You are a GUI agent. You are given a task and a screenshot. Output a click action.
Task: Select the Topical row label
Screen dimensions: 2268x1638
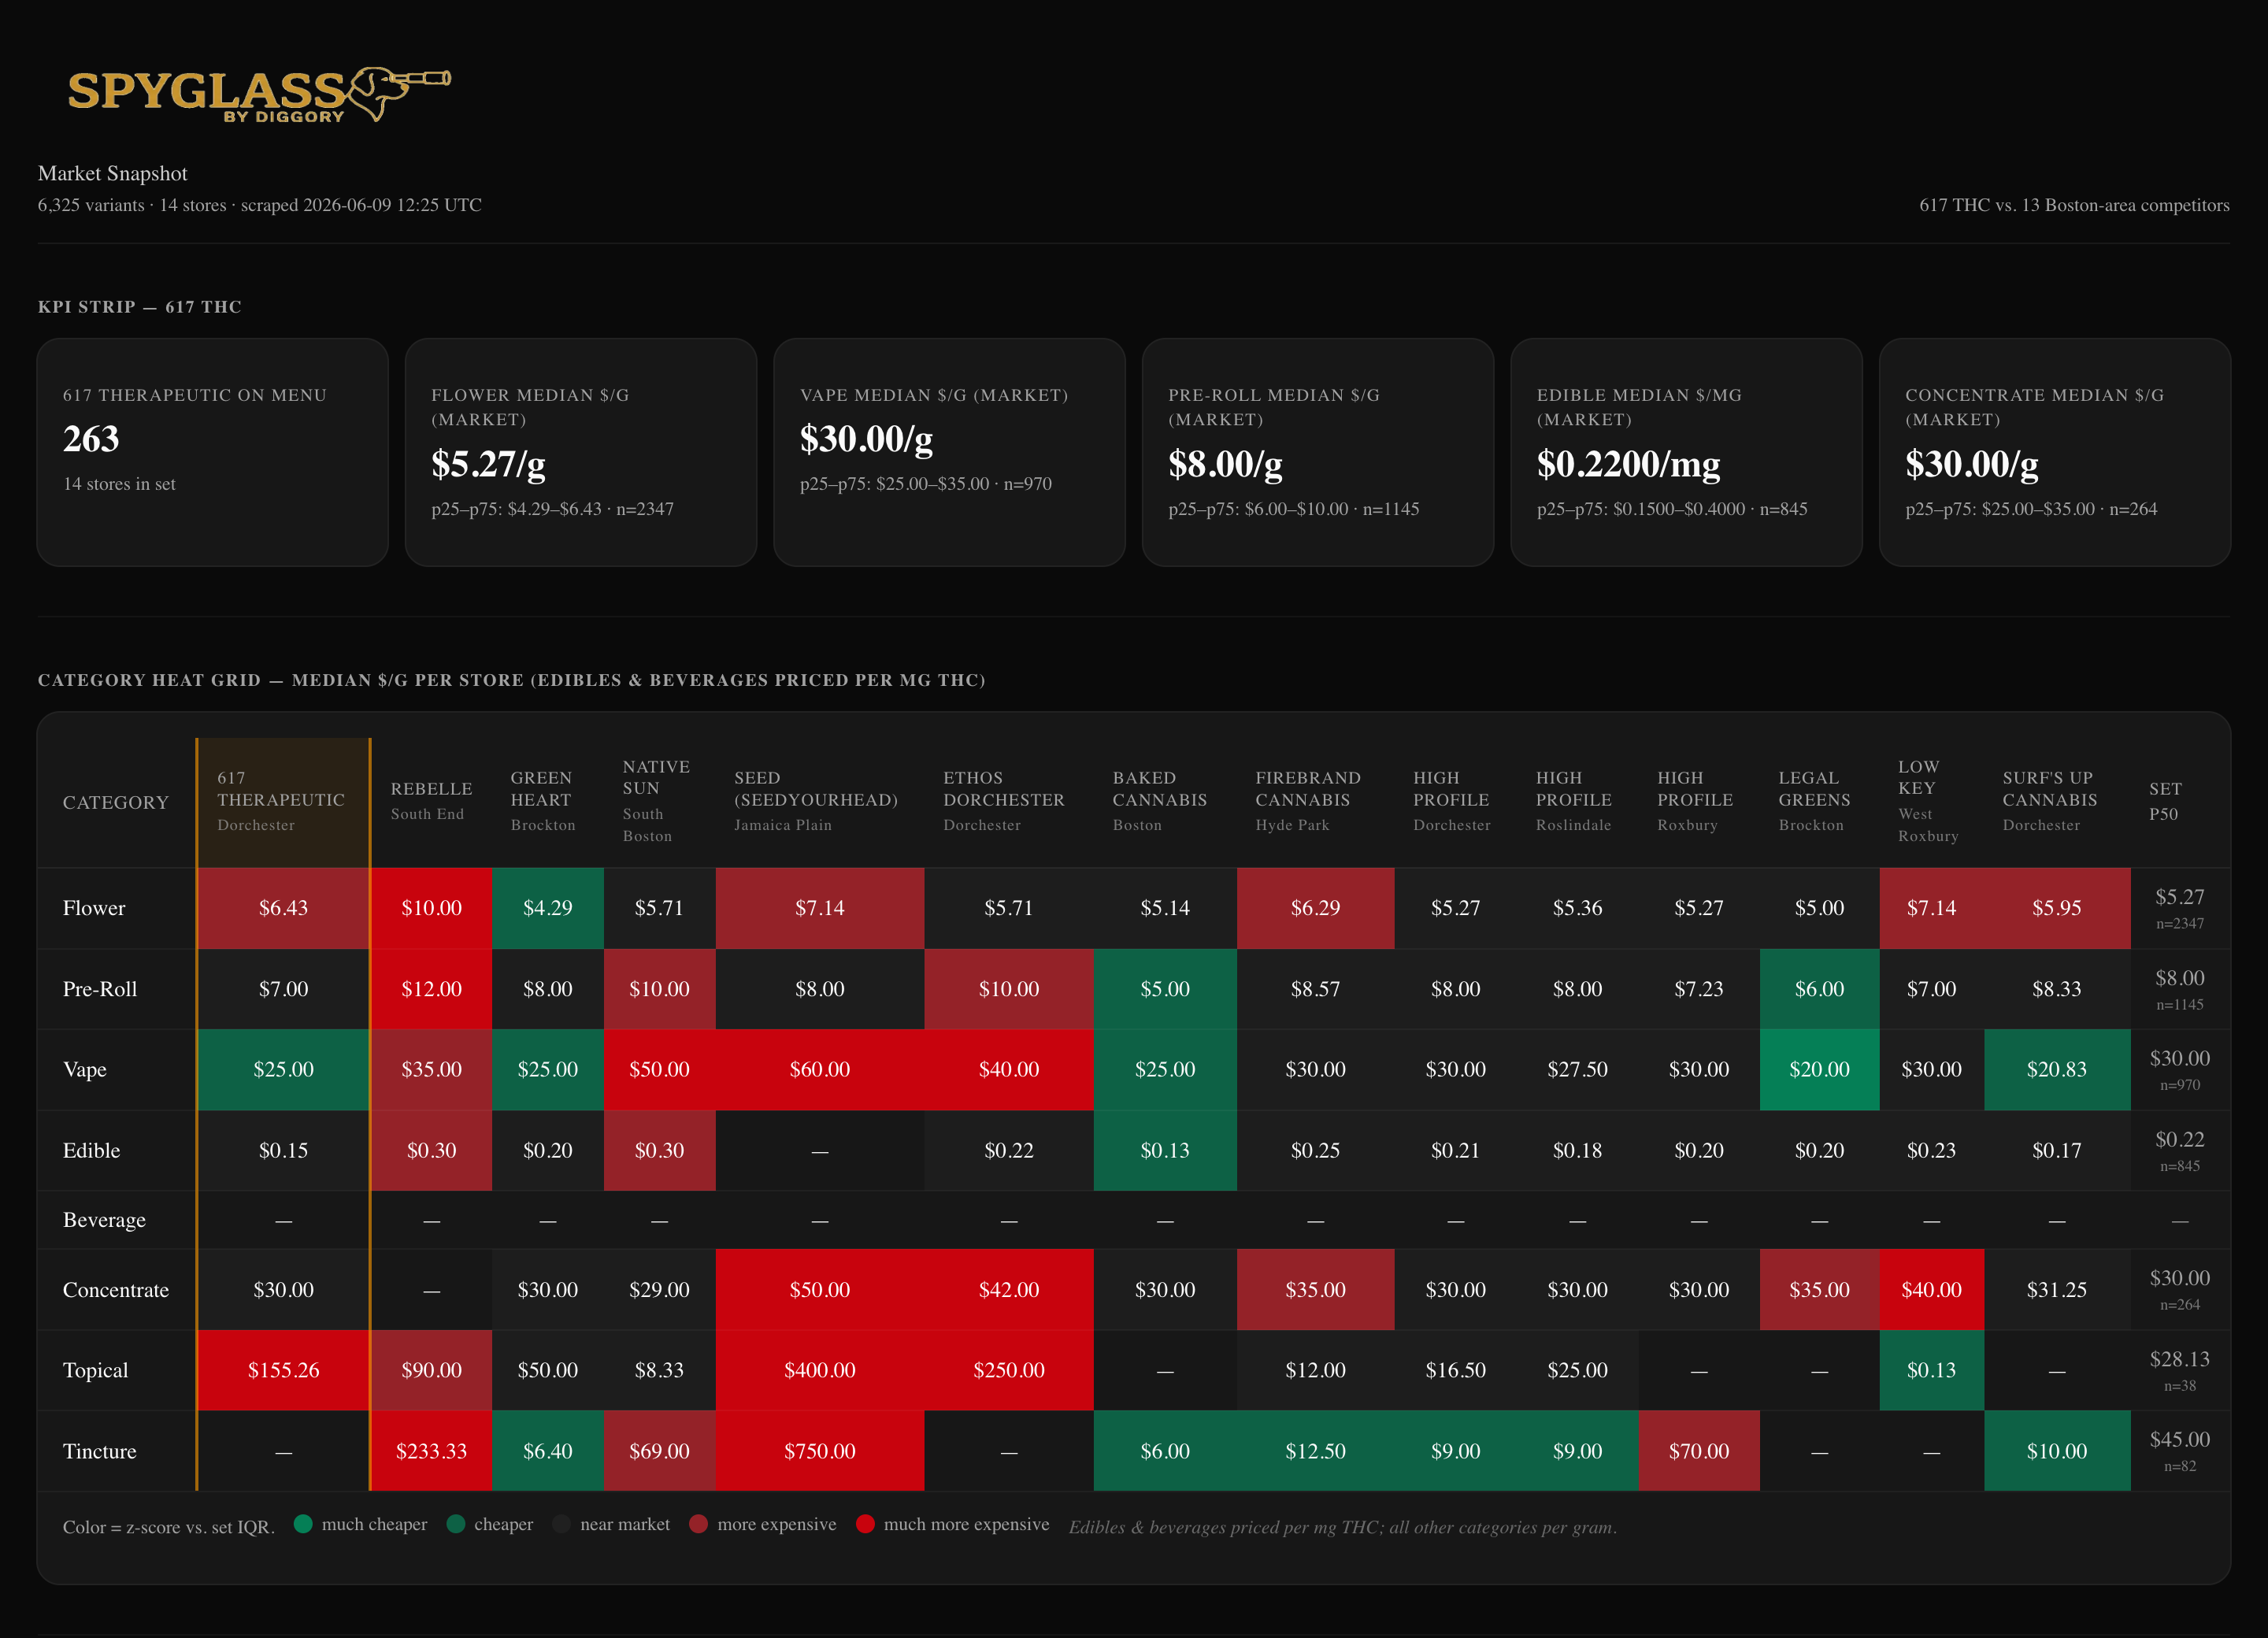(95, 1370)
